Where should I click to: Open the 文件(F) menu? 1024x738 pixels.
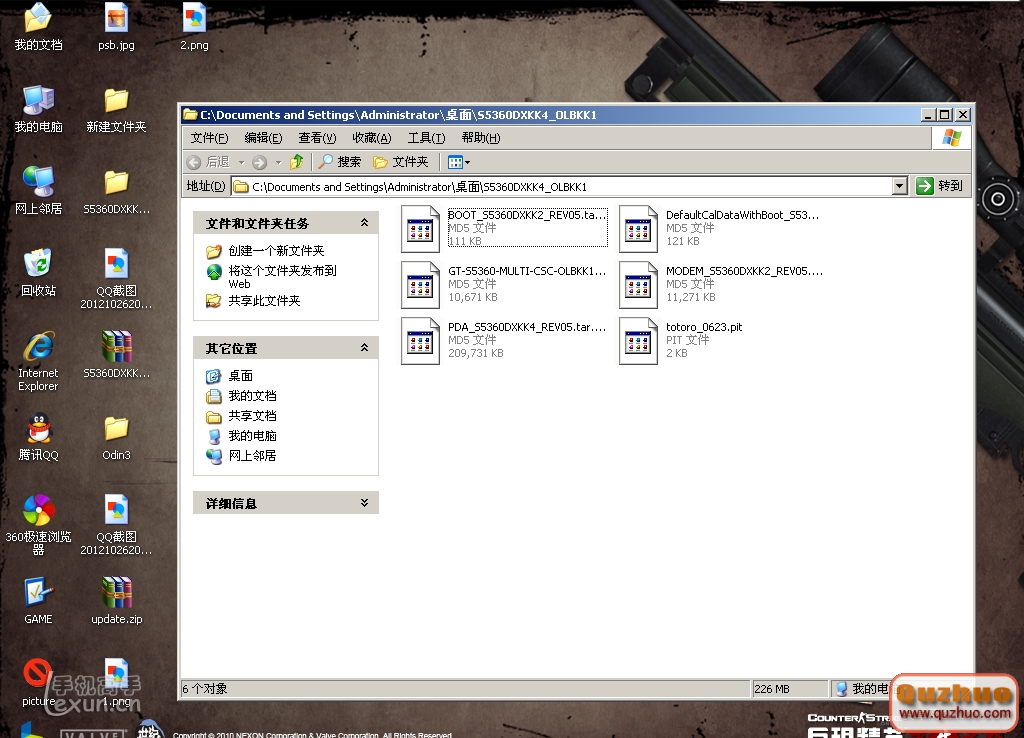[x=209, y=138]
